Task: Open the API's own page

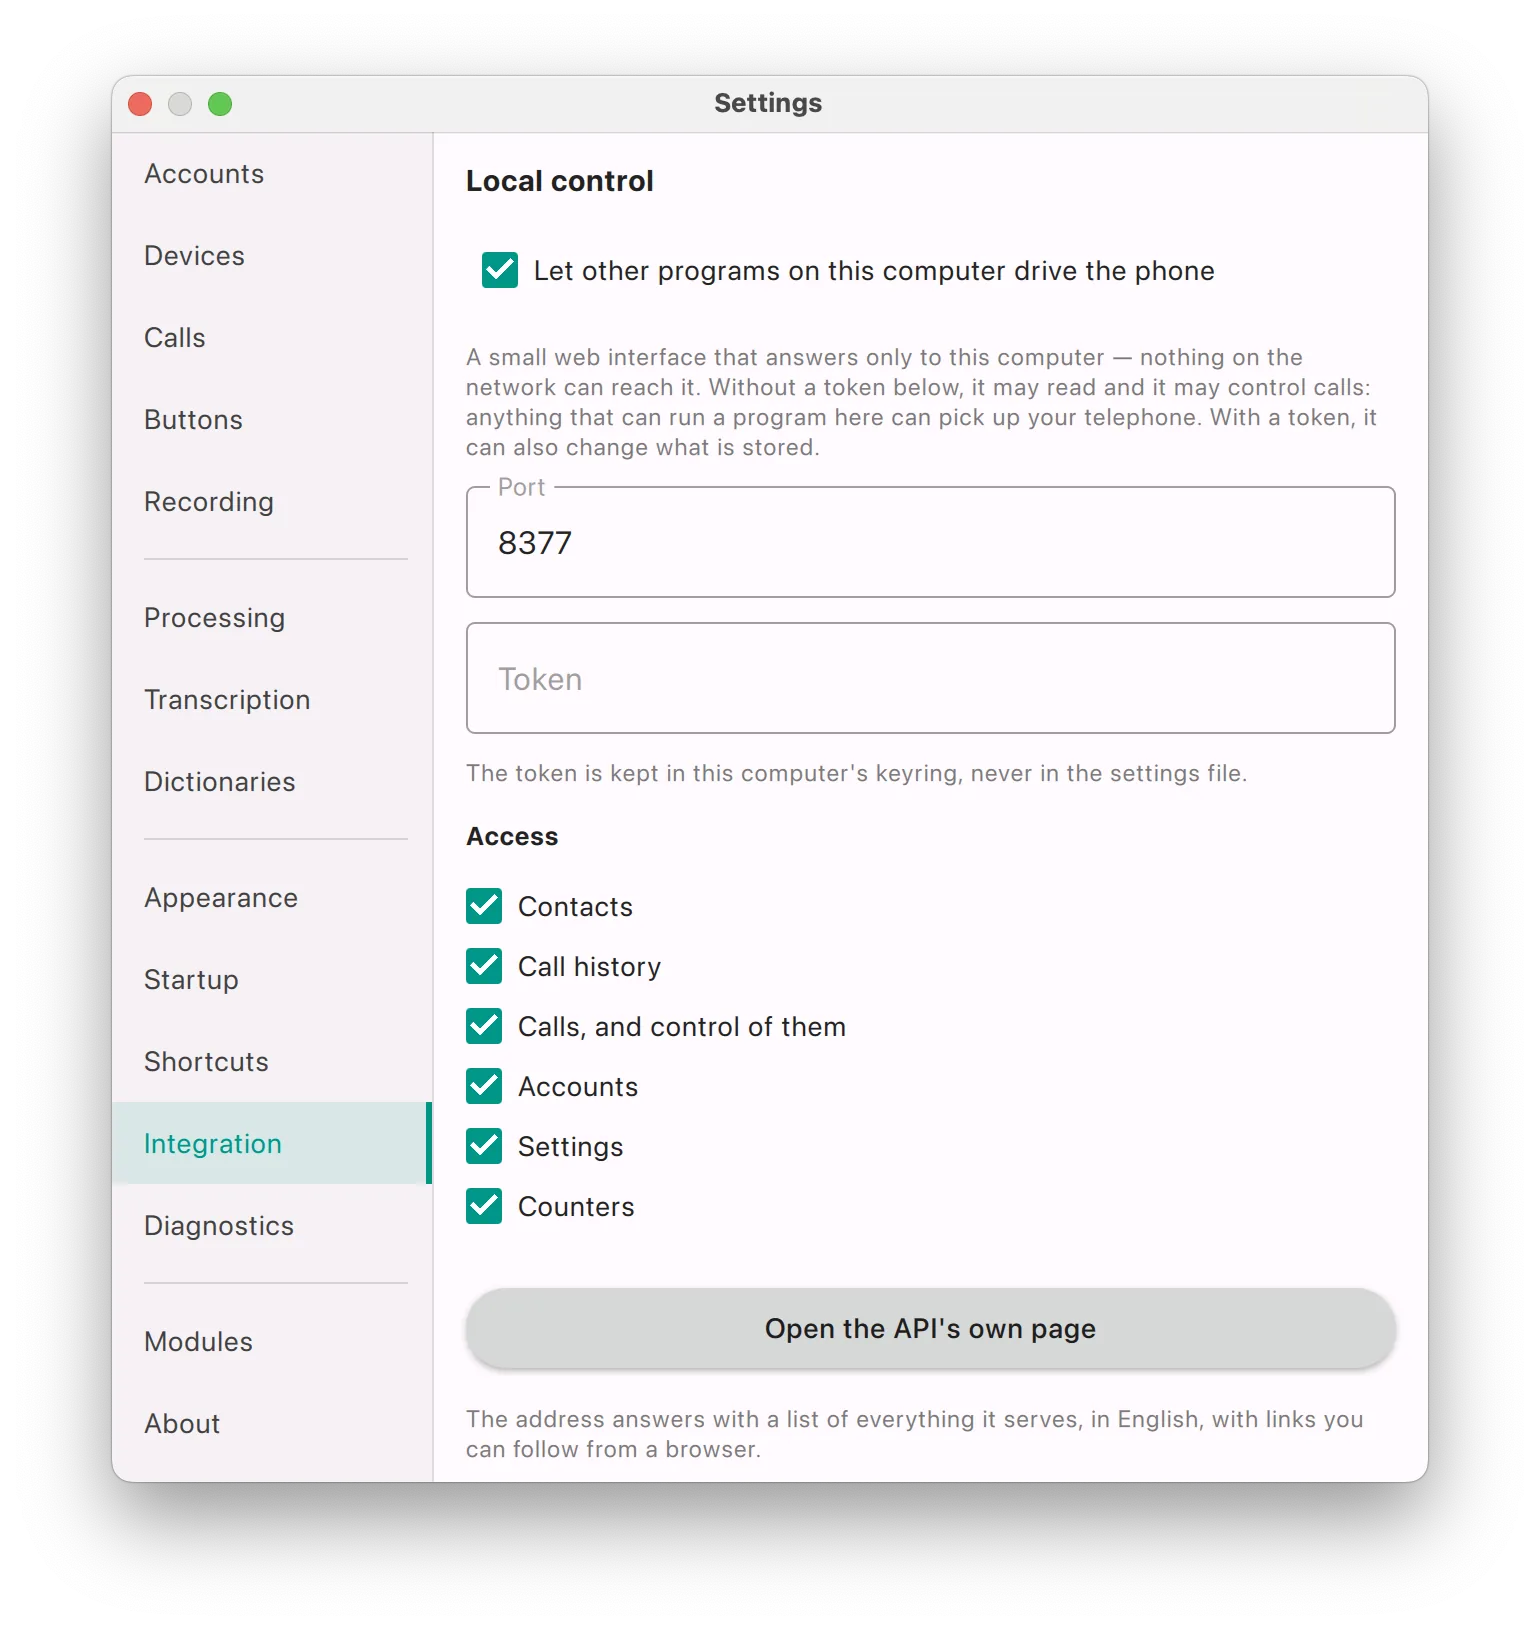Action: click(x=930, y=1328)
